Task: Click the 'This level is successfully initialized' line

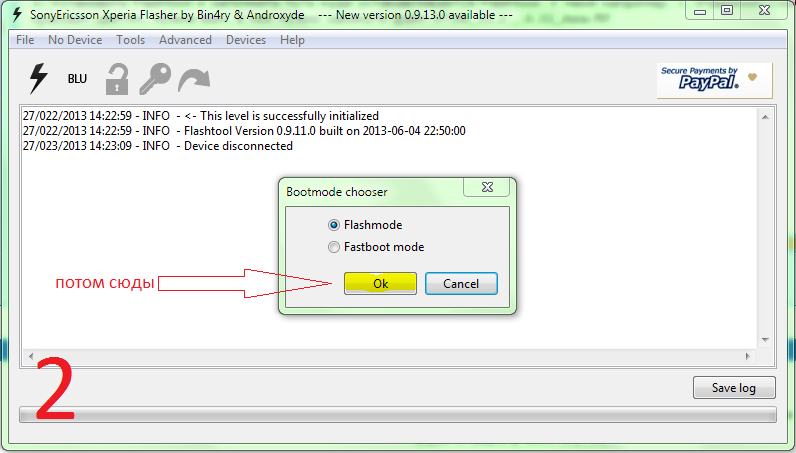Action: tap(201, 116)
